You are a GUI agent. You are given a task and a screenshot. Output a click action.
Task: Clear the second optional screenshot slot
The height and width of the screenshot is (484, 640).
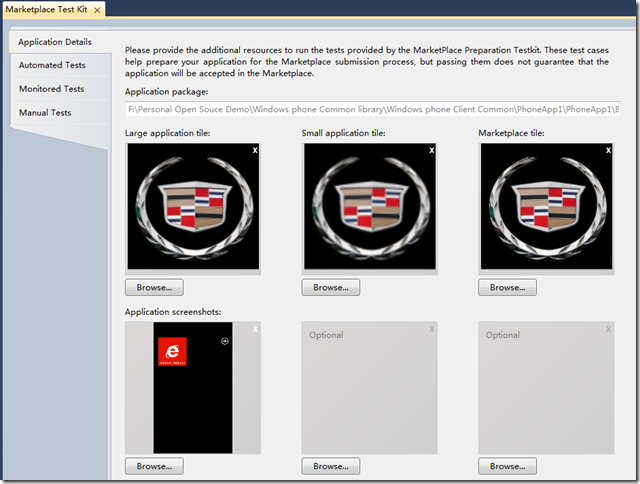[432, 329]
